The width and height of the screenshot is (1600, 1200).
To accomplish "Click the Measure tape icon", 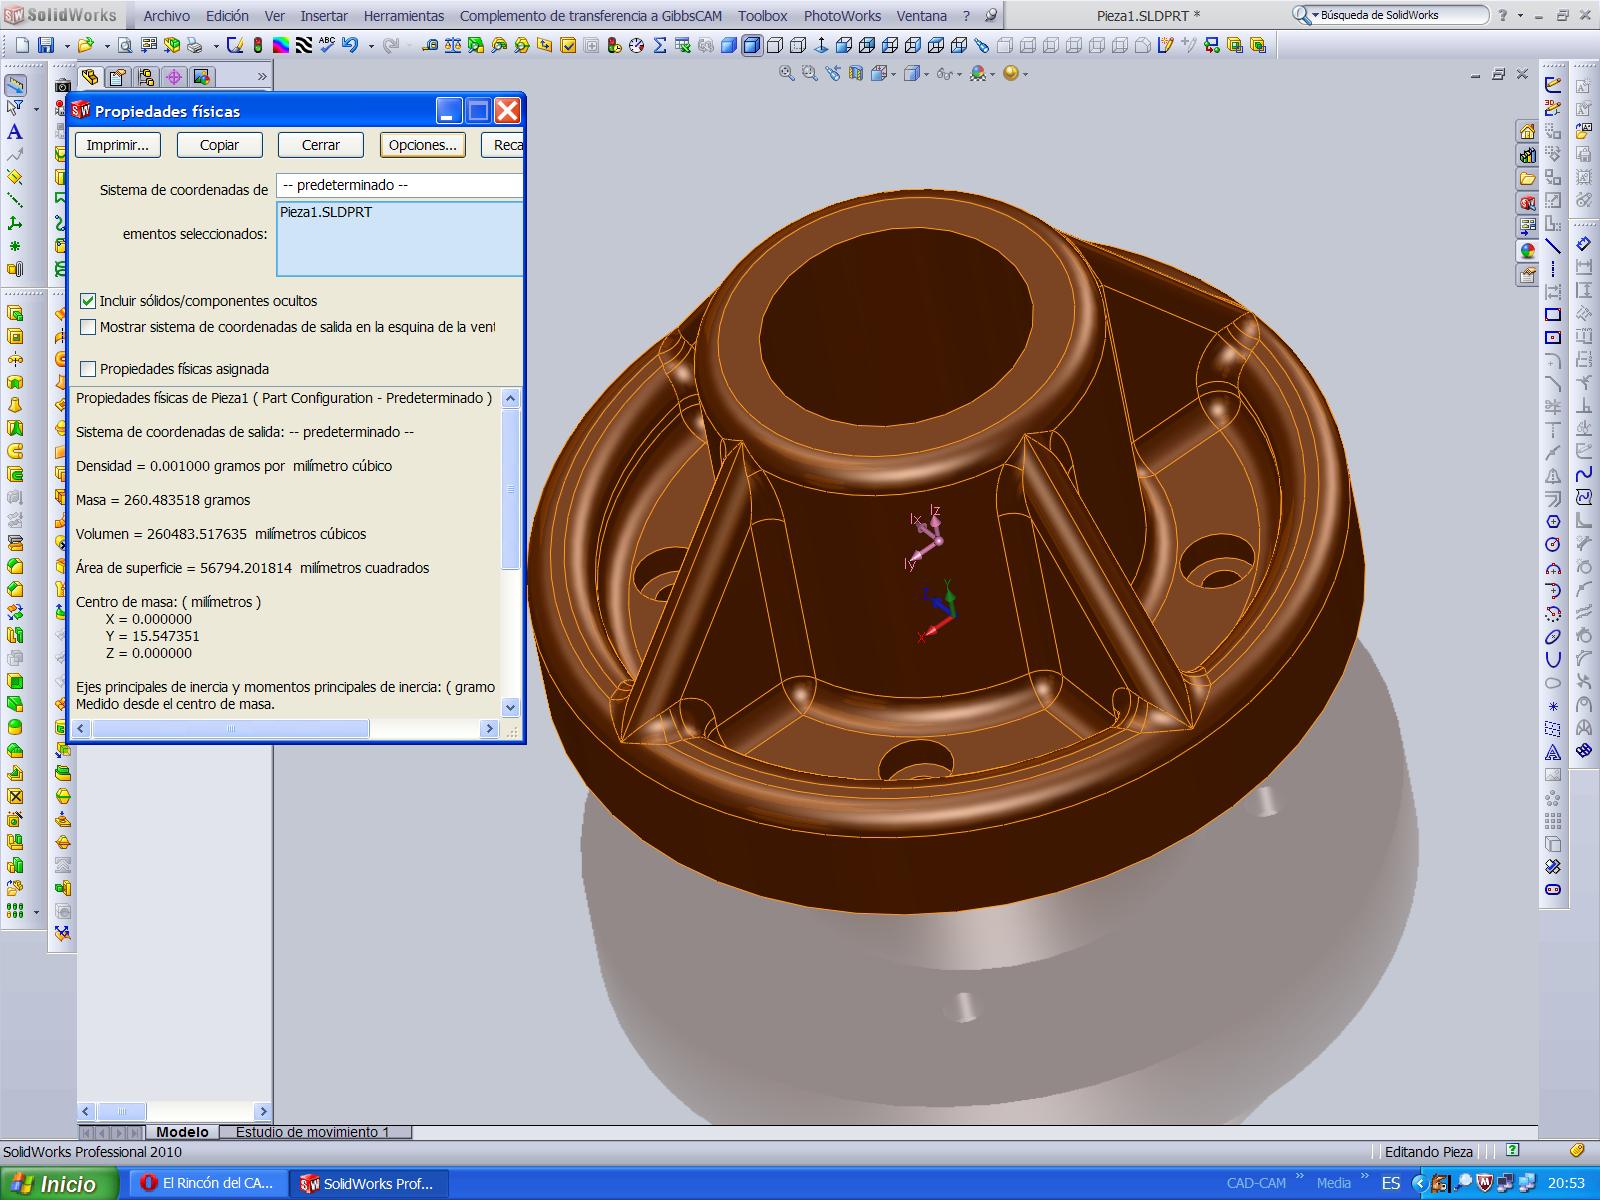I will tap(430, 45).
